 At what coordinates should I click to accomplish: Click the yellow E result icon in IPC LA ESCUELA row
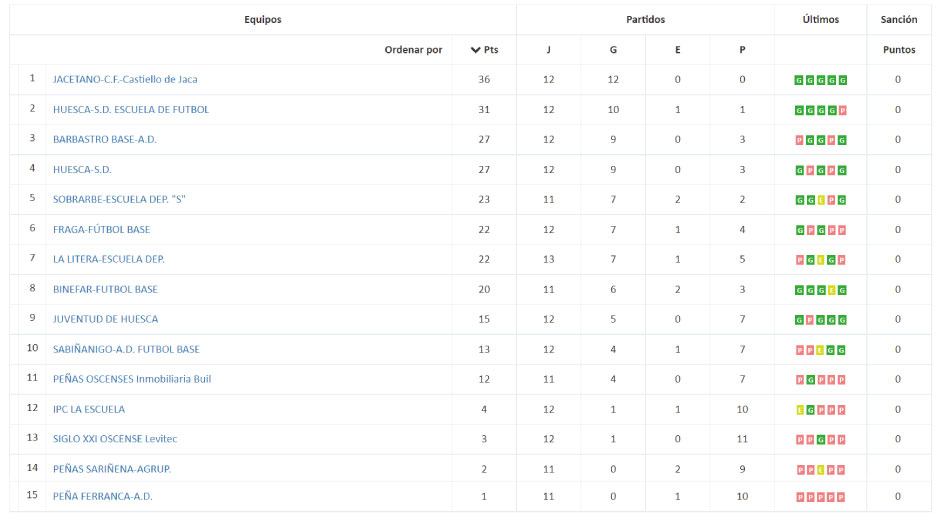click(800, 410)
